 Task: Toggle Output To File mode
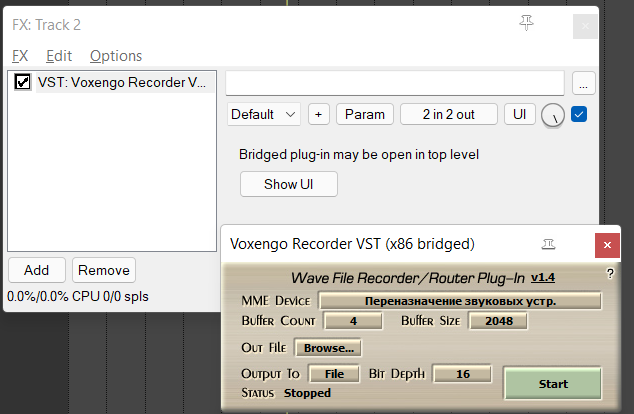[x=334, y=373]
